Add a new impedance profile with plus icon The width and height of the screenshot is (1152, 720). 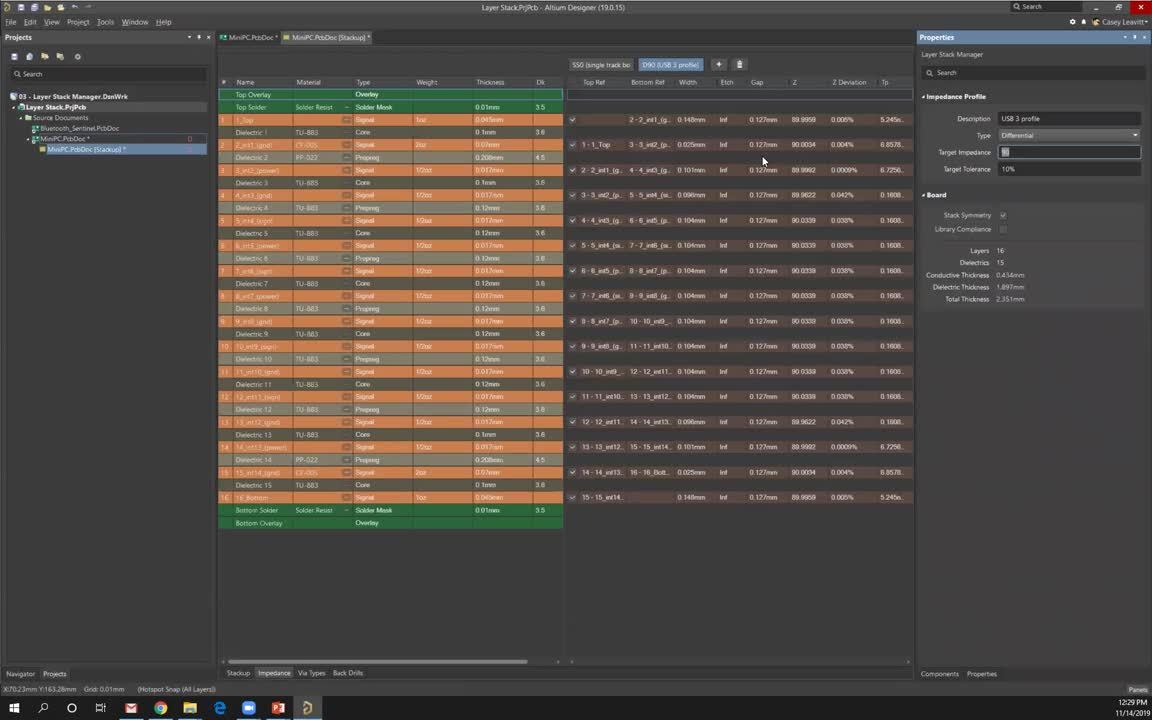click(x=718, y=65)
